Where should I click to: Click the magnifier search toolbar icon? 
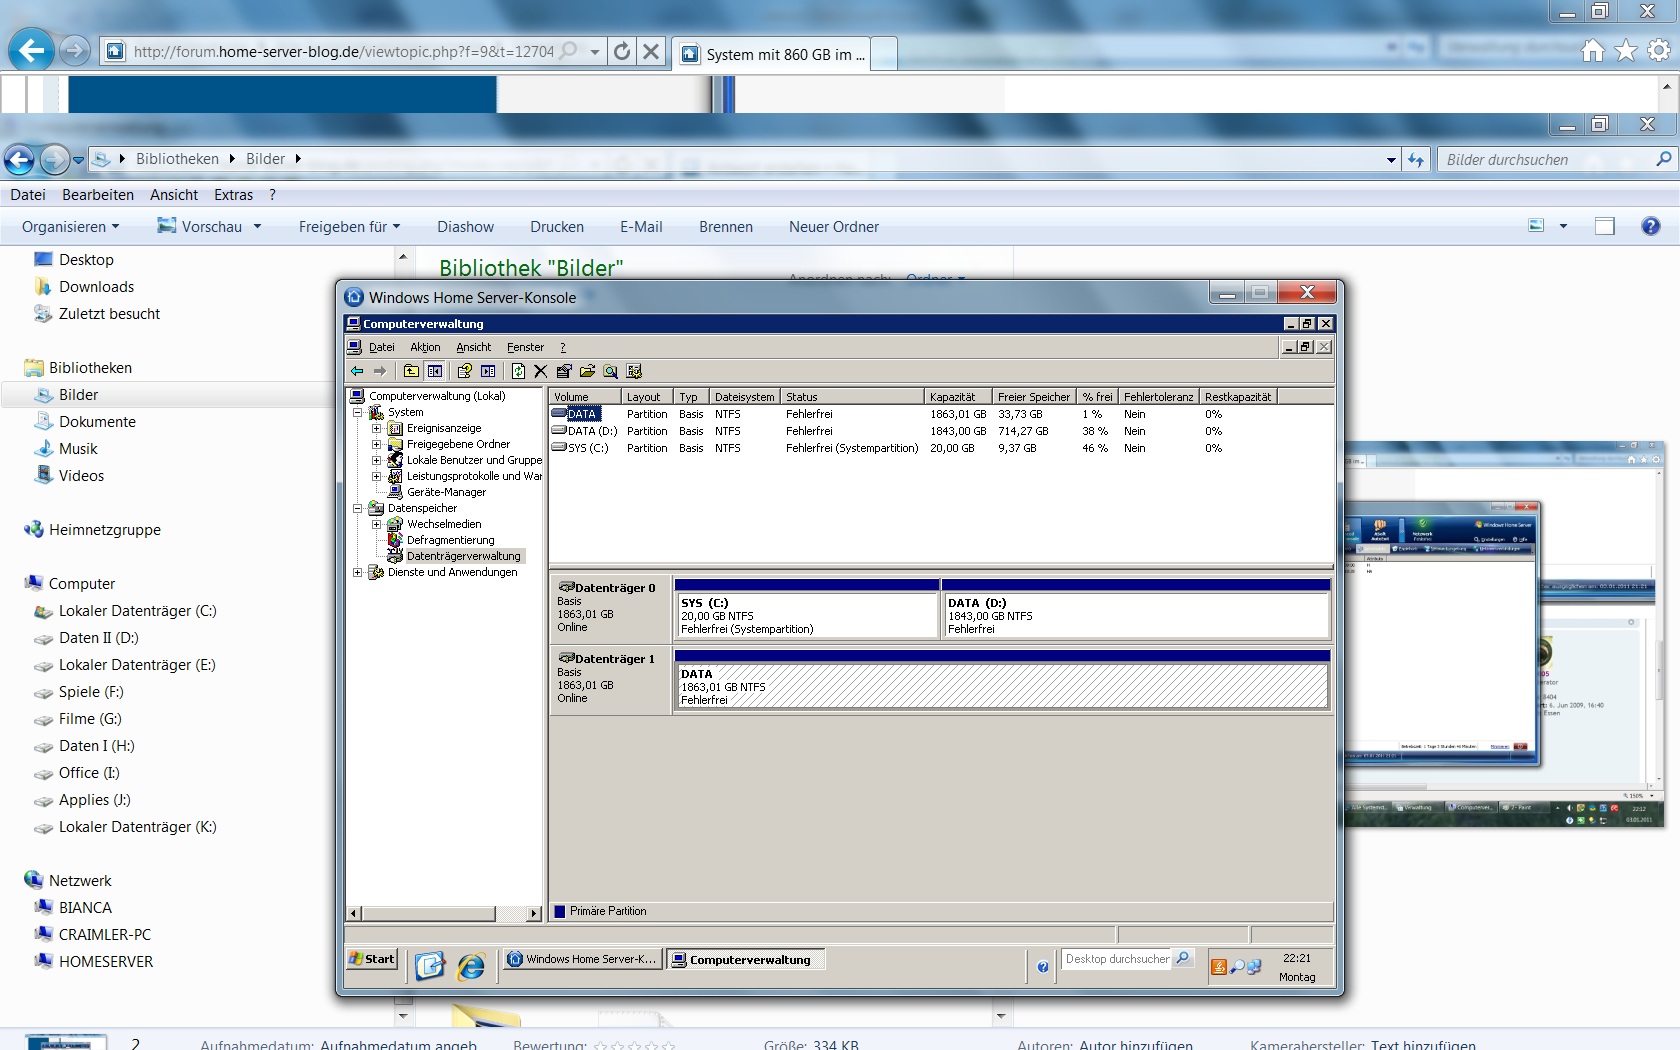610,371
